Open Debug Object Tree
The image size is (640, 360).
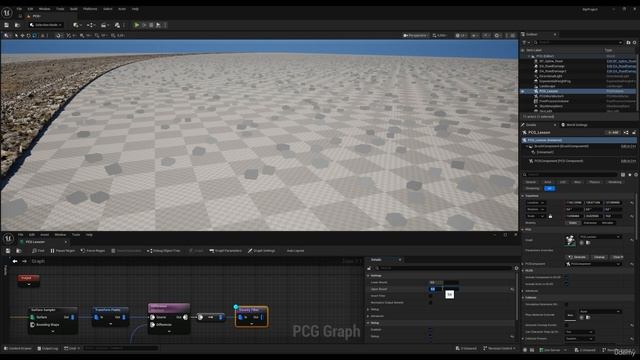pos(163,251)
